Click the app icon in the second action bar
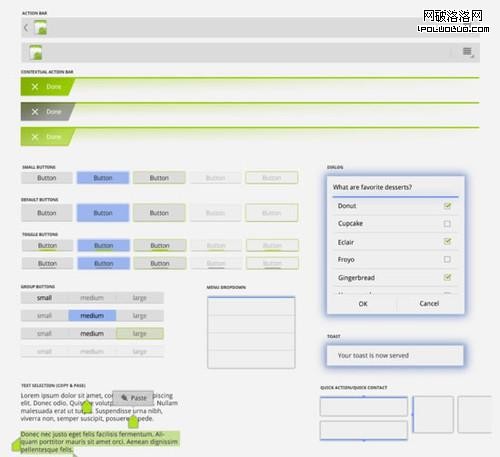Screen dimensions: 500x457 pyautogui.click(x=36, y=52)
